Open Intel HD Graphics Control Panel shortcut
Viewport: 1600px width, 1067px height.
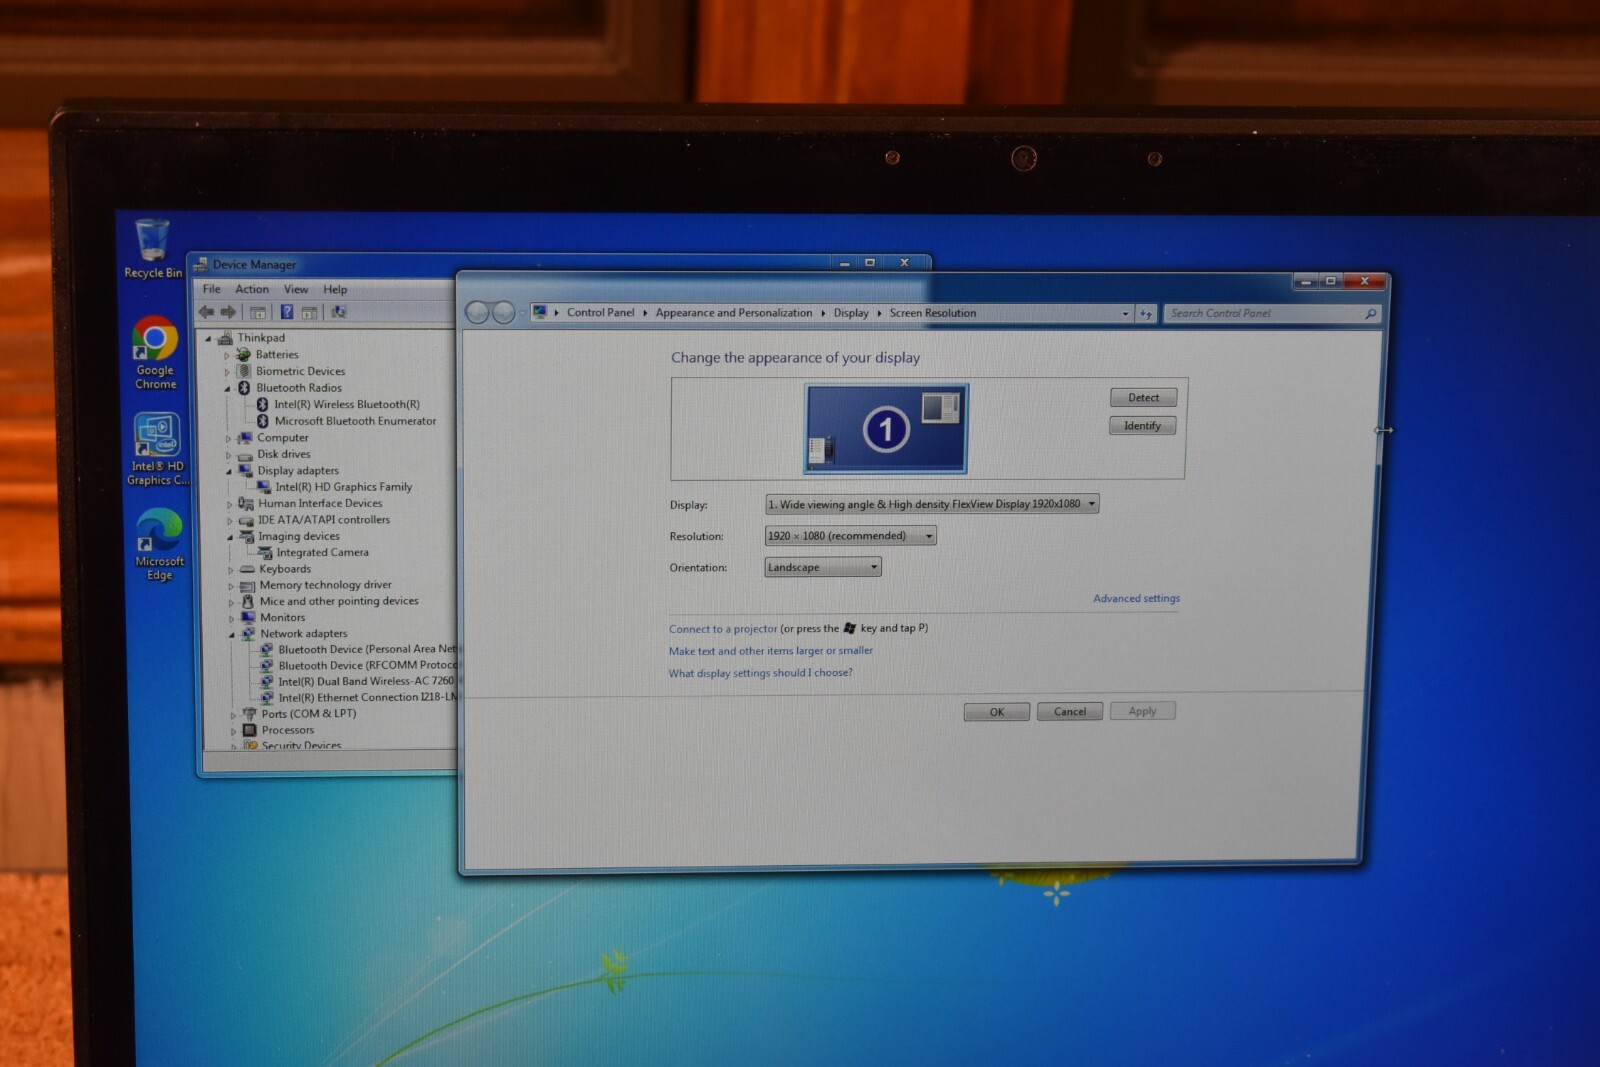click(x=157, y=449)
